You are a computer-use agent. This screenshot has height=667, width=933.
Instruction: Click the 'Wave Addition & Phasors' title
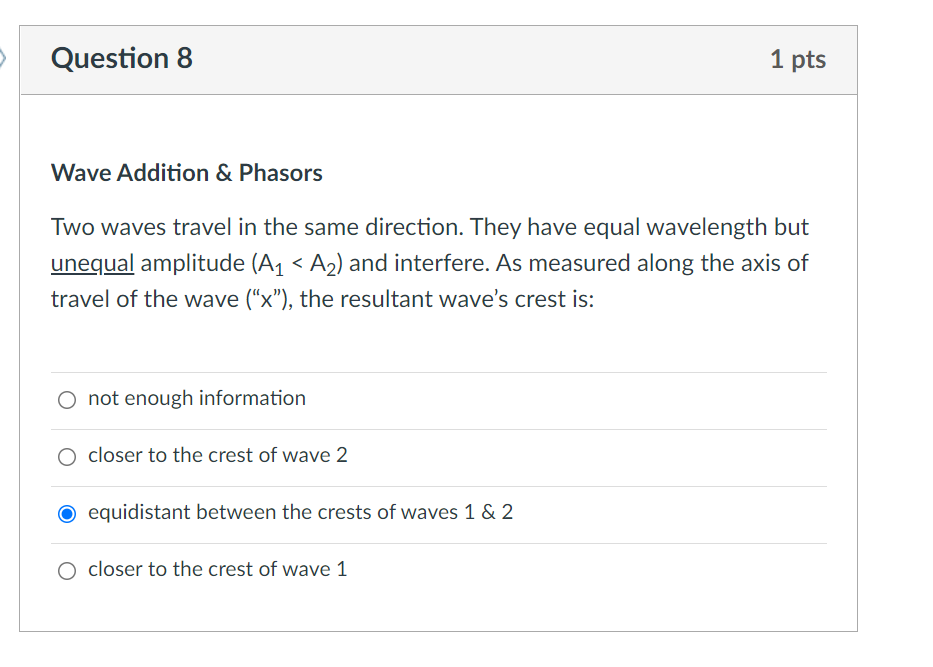point(186,173)
